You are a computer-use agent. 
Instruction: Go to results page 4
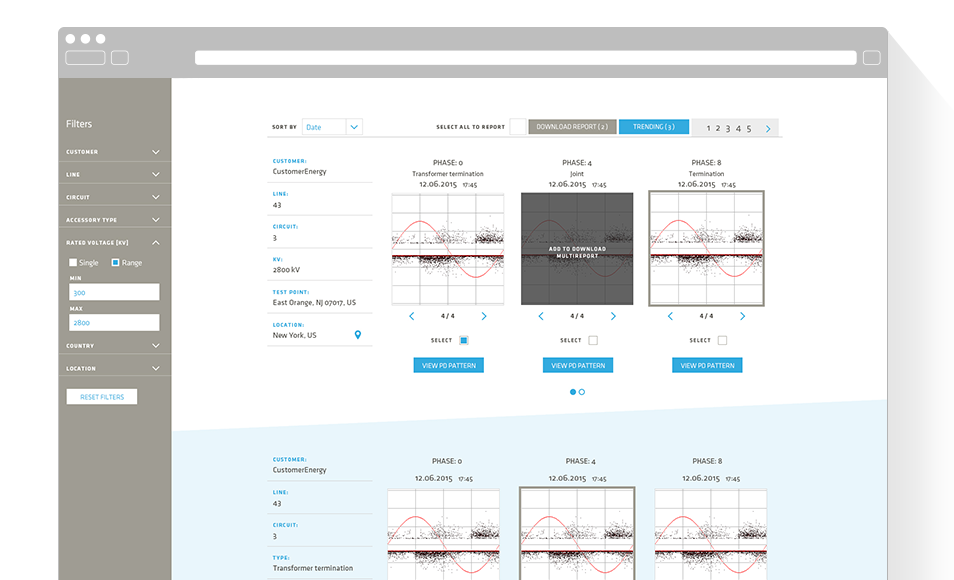coord(738,128)
